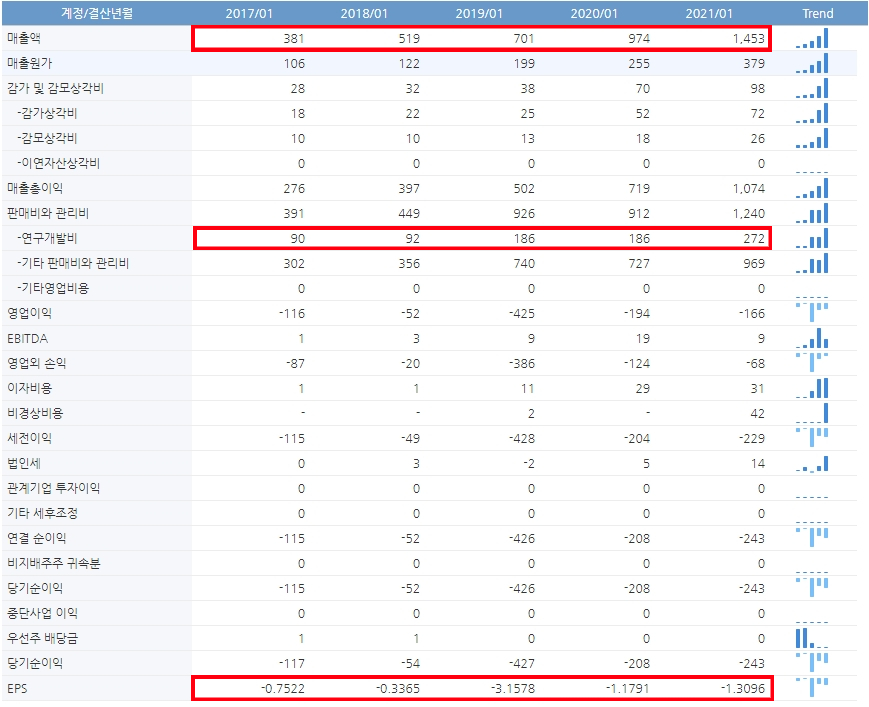Click the -기타영업비용 row label
The height and width of the screenshot is (707, 869).
(x=53, y=288)
